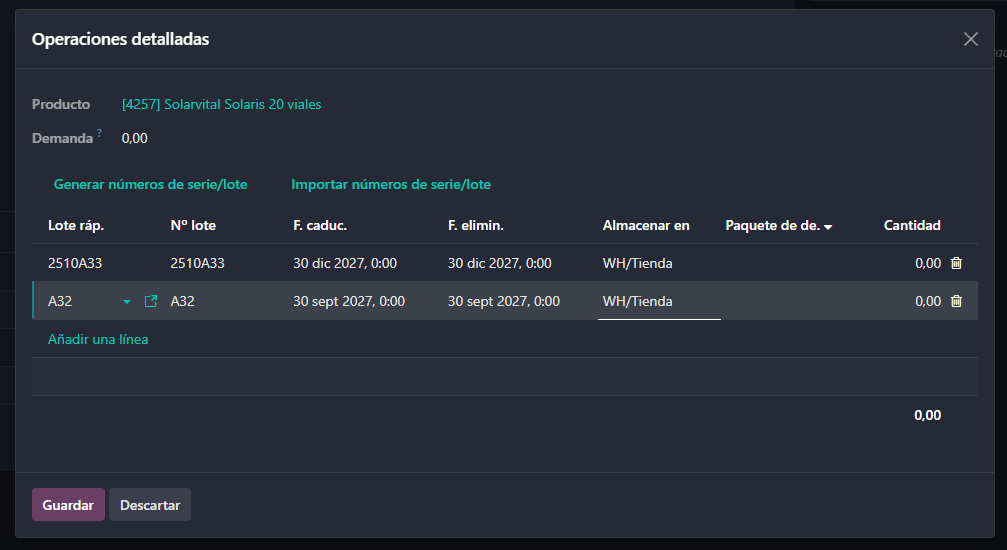The image size is (1007, 550).
Task: Close the Operaciones detalladas dialog
Action: (x=970, y=39)
